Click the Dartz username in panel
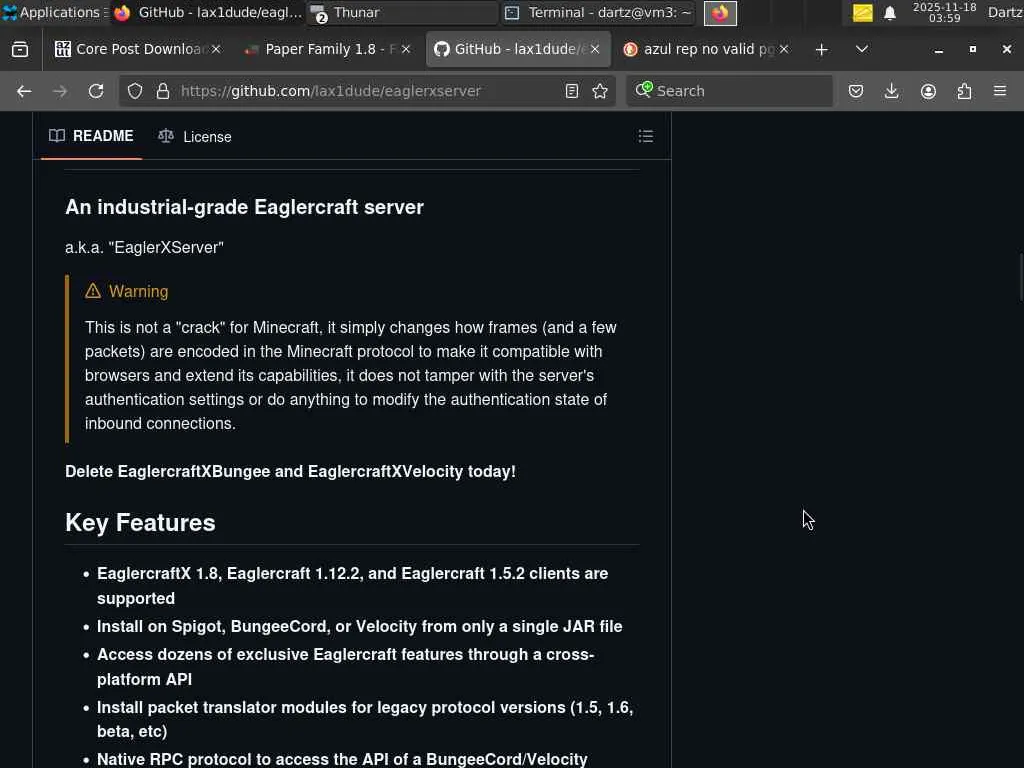This screenshot has height=768, width=1024. tap(1005, 12)
